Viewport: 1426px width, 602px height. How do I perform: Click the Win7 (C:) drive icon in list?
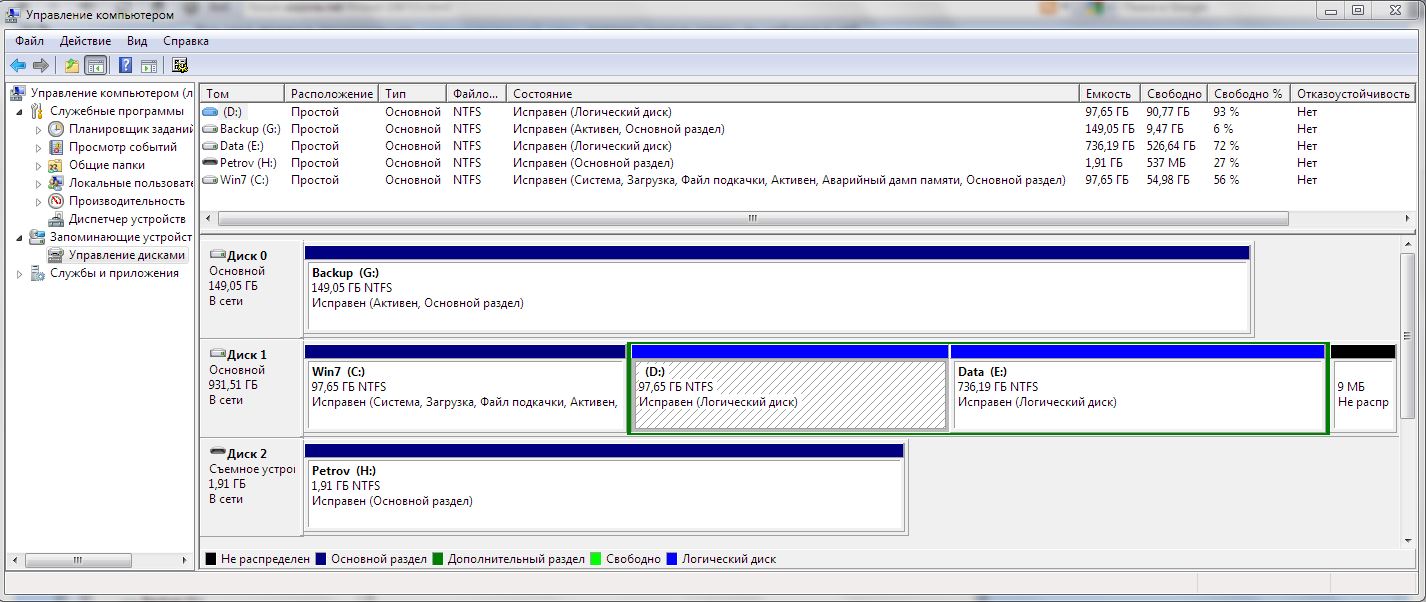(210, 180)
